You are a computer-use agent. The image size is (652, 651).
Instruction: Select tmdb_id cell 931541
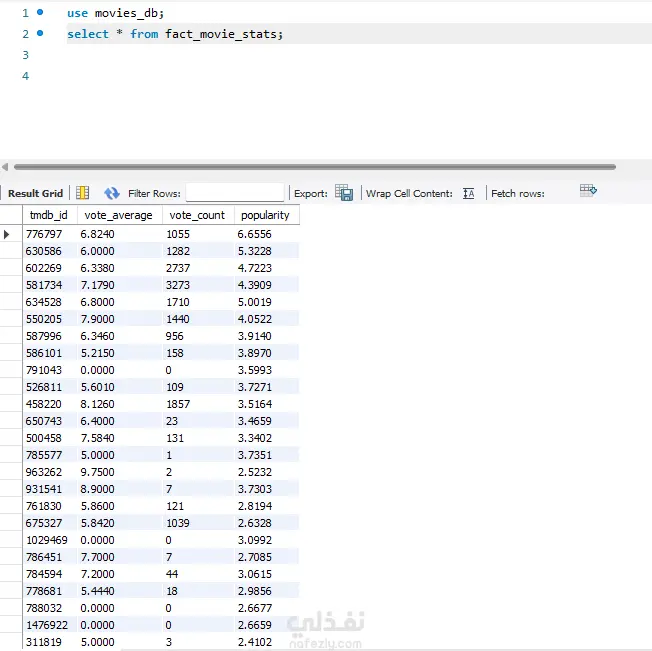point(50,489)
